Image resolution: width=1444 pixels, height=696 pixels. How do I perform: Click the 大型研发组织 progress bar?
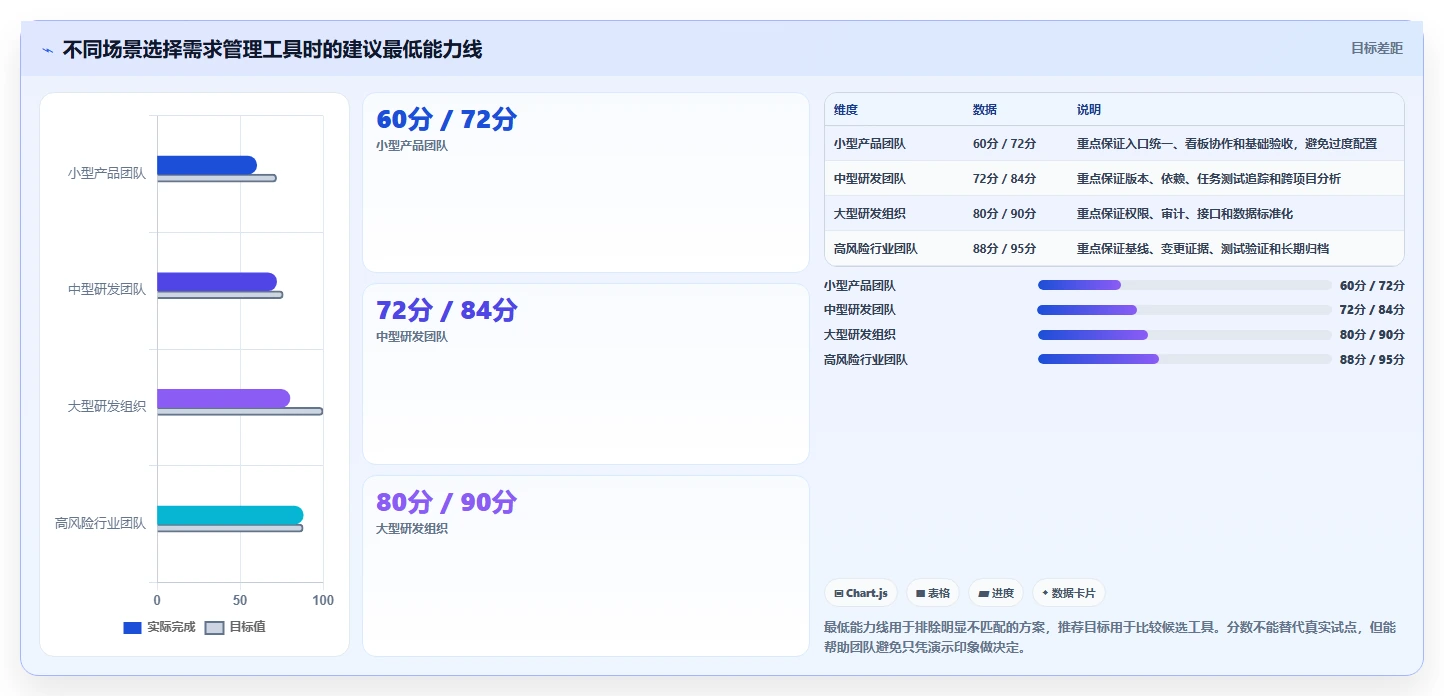coord(1185,335)
